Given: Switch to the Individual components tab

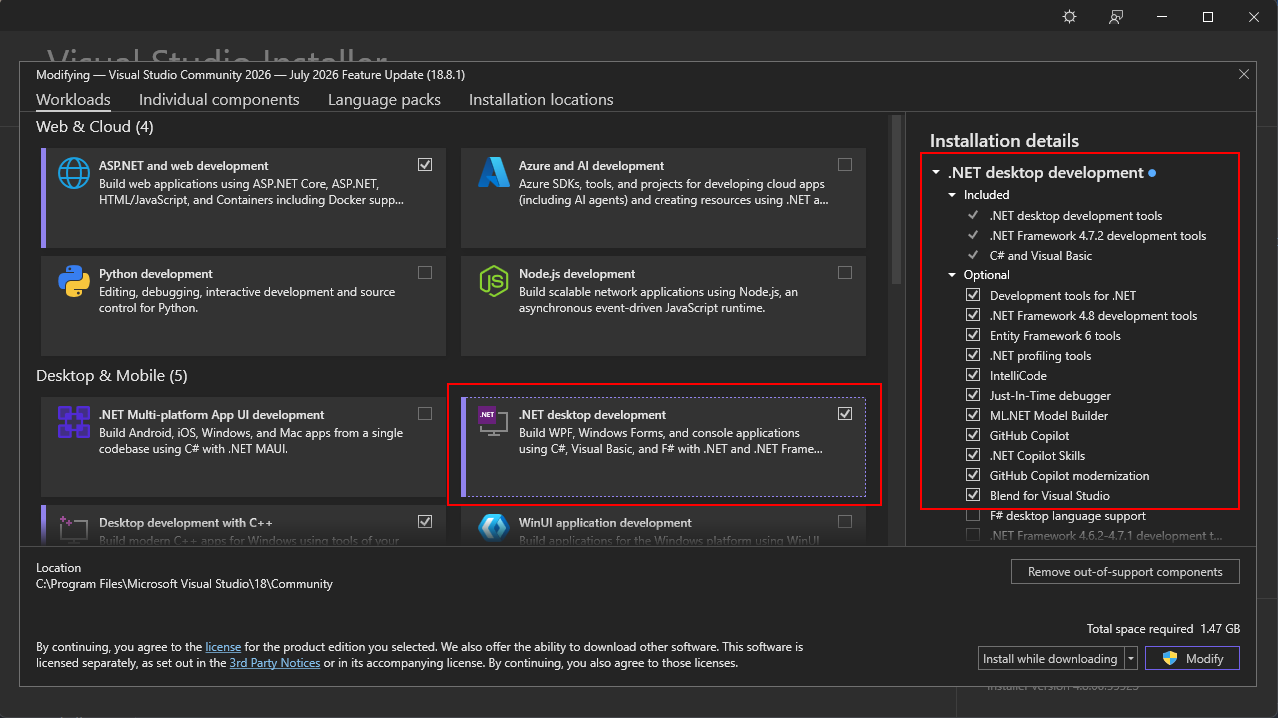Looking at the screenshot, I should (x=219, y=100).
